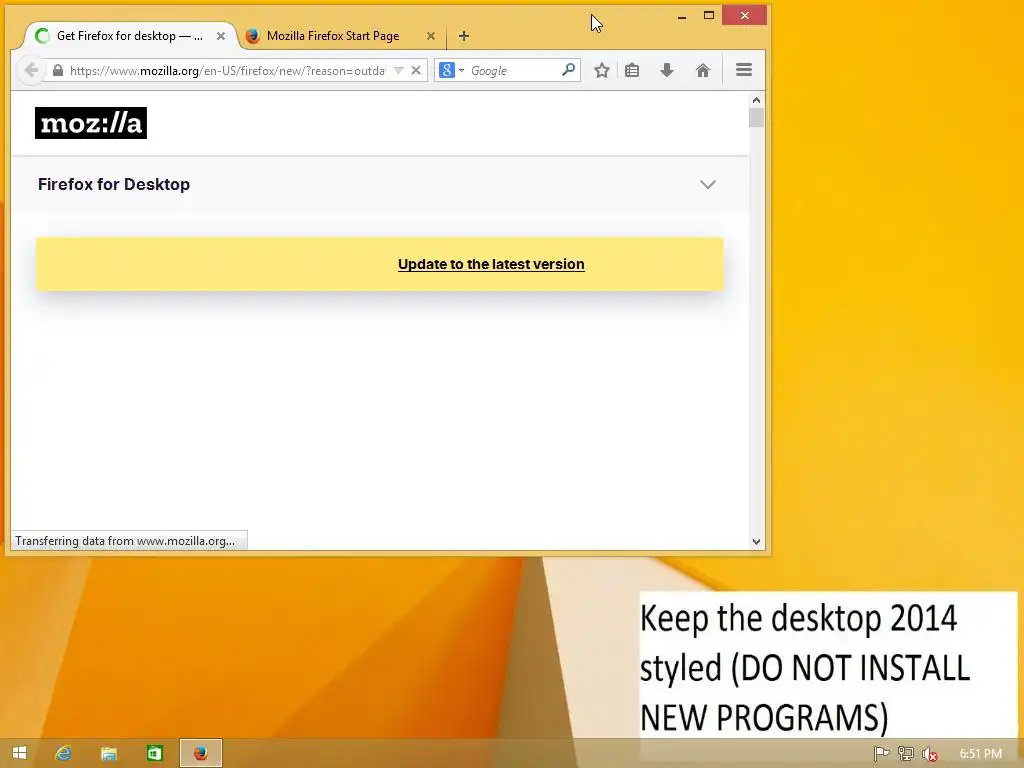
Task: Click the address bar URL field
Action: 227,71
